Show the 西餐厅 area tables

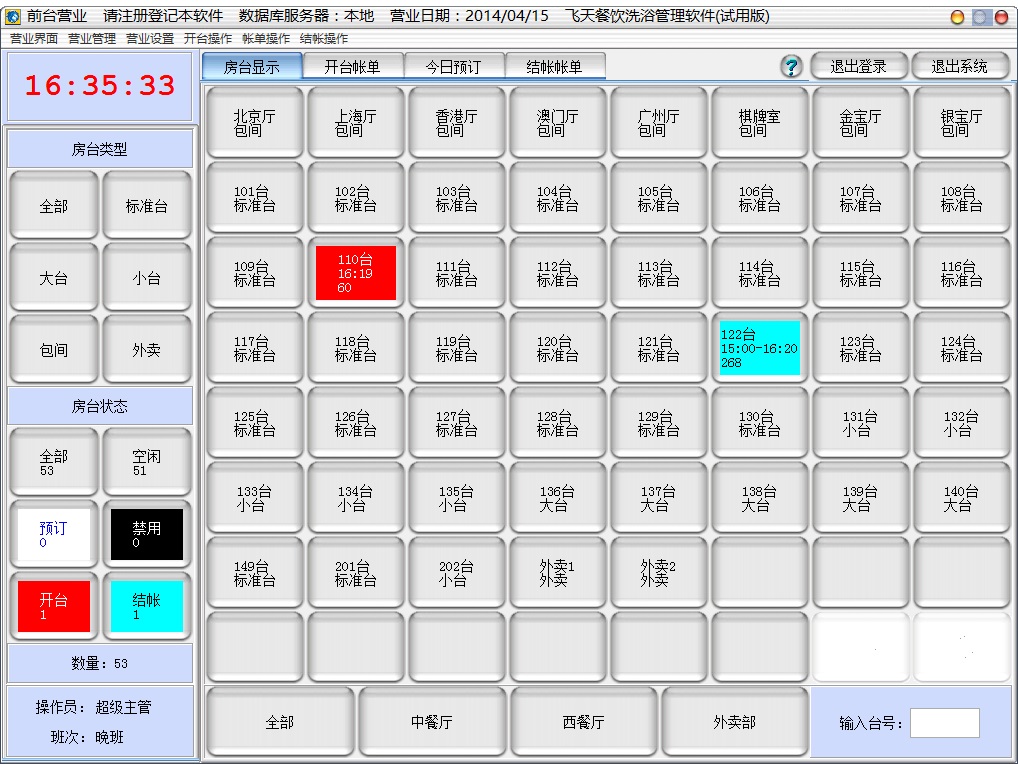coord(584,722)
